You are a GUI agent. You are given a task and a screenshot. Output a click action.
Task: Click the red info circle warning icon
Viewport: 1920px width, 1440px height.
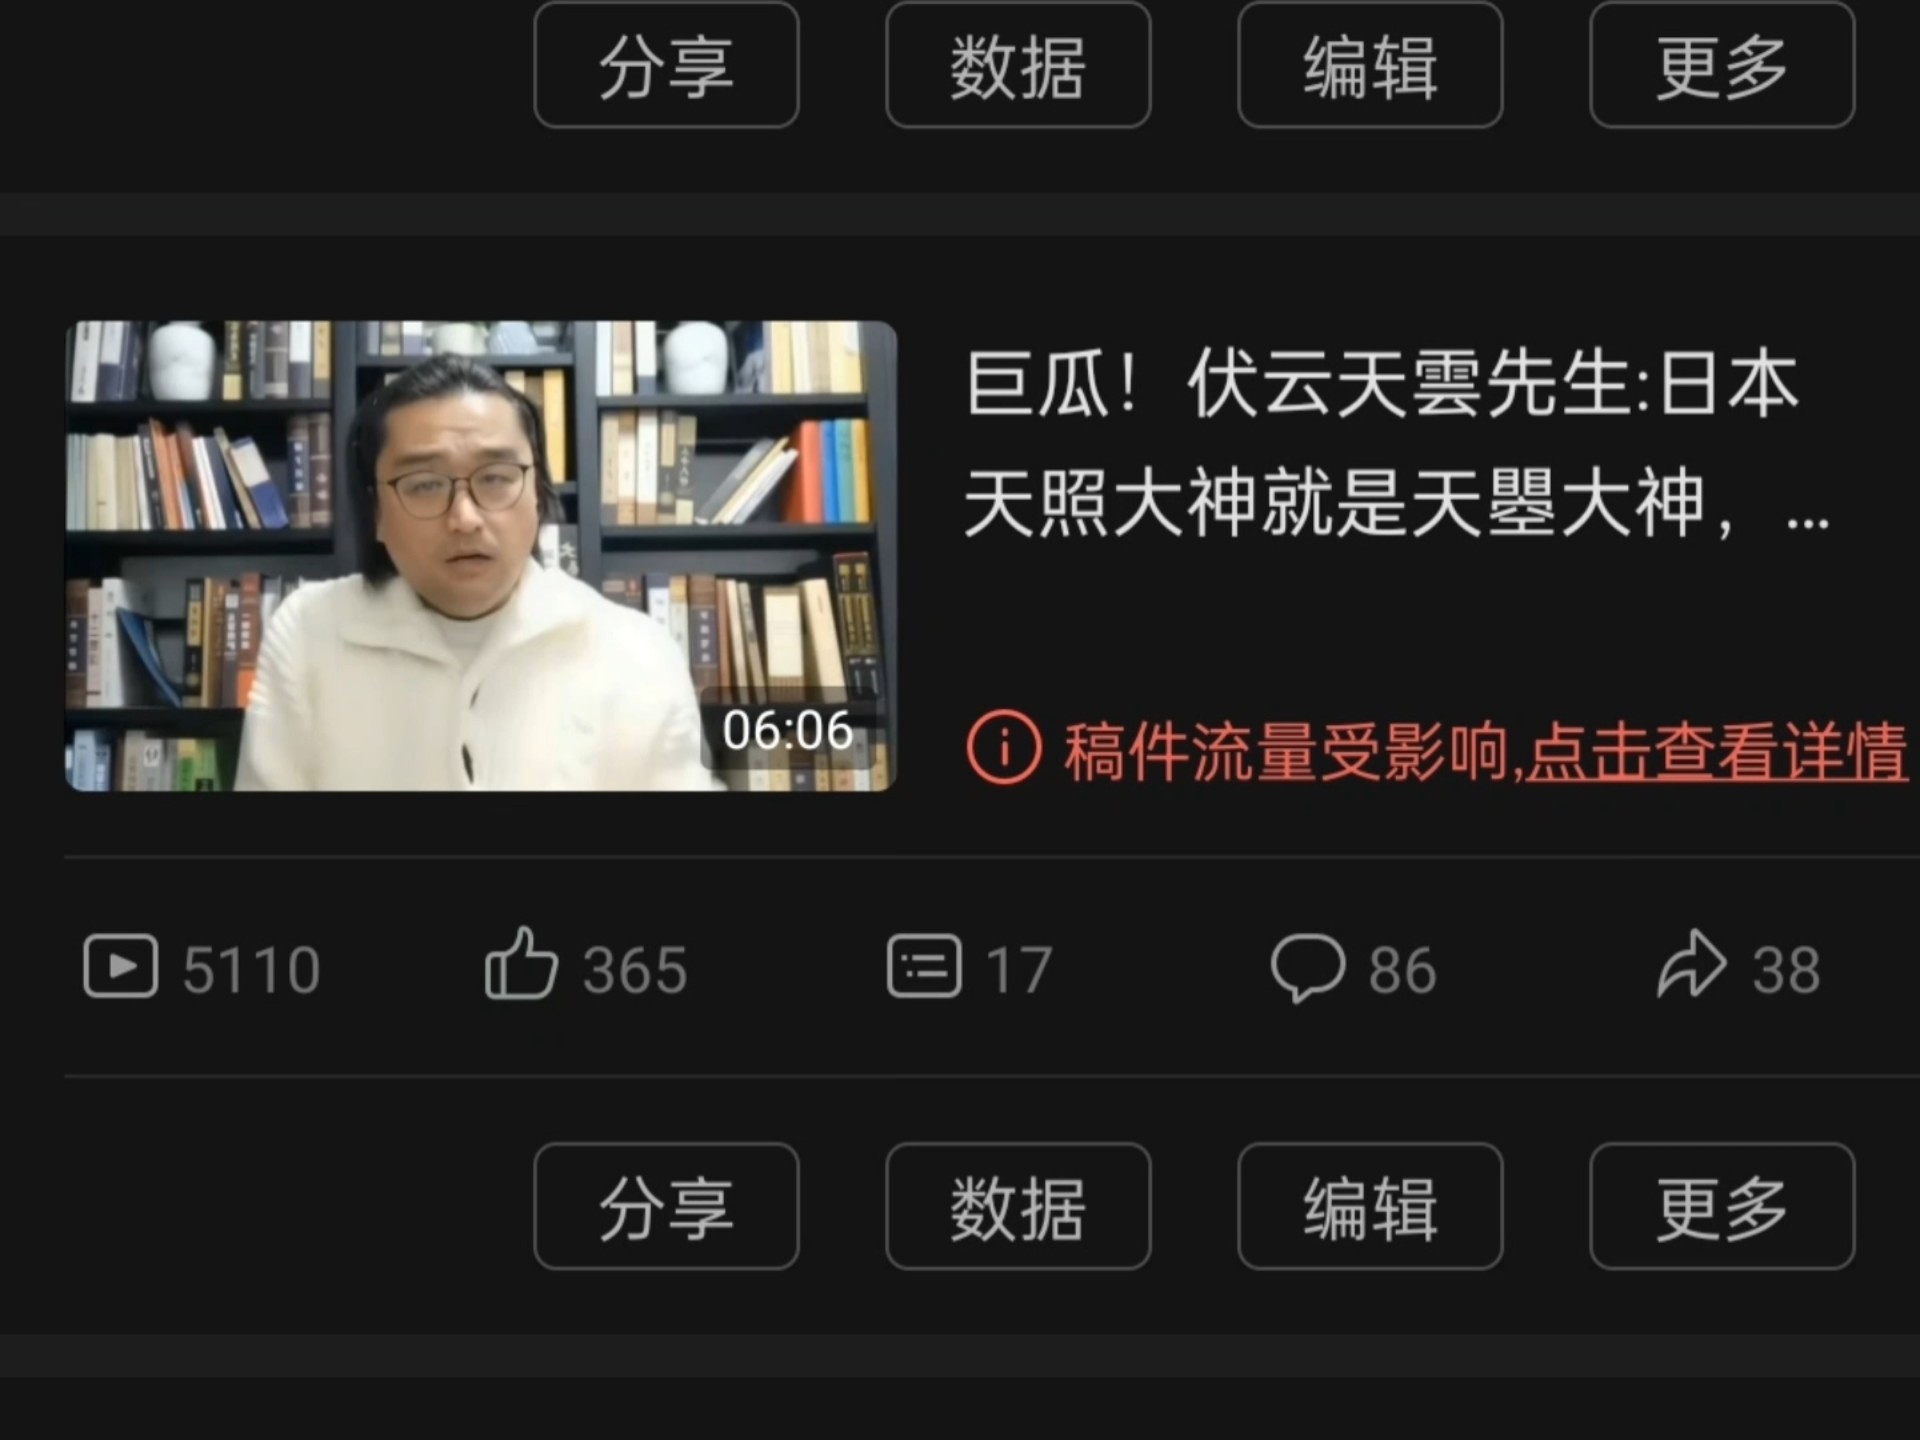[1003, 748]
